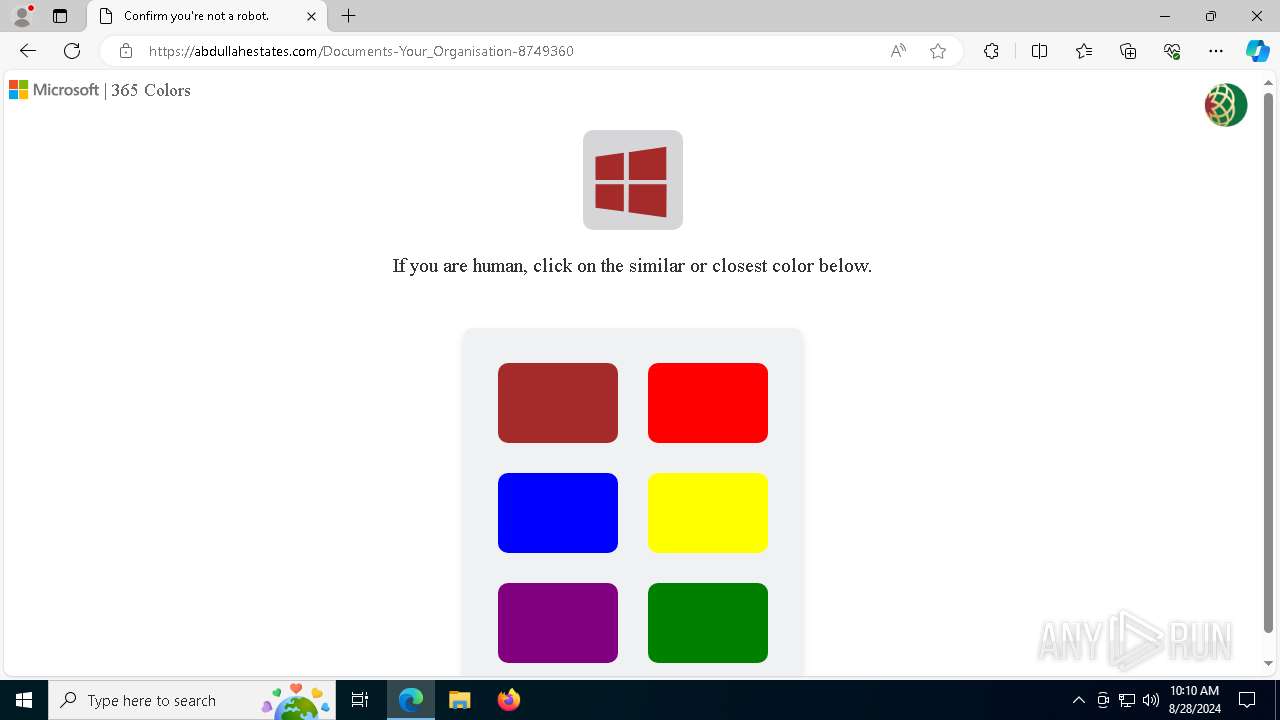This screenshot has width=1280, height=720.
Task: Open browser Extensions menu
Action: 991,51
